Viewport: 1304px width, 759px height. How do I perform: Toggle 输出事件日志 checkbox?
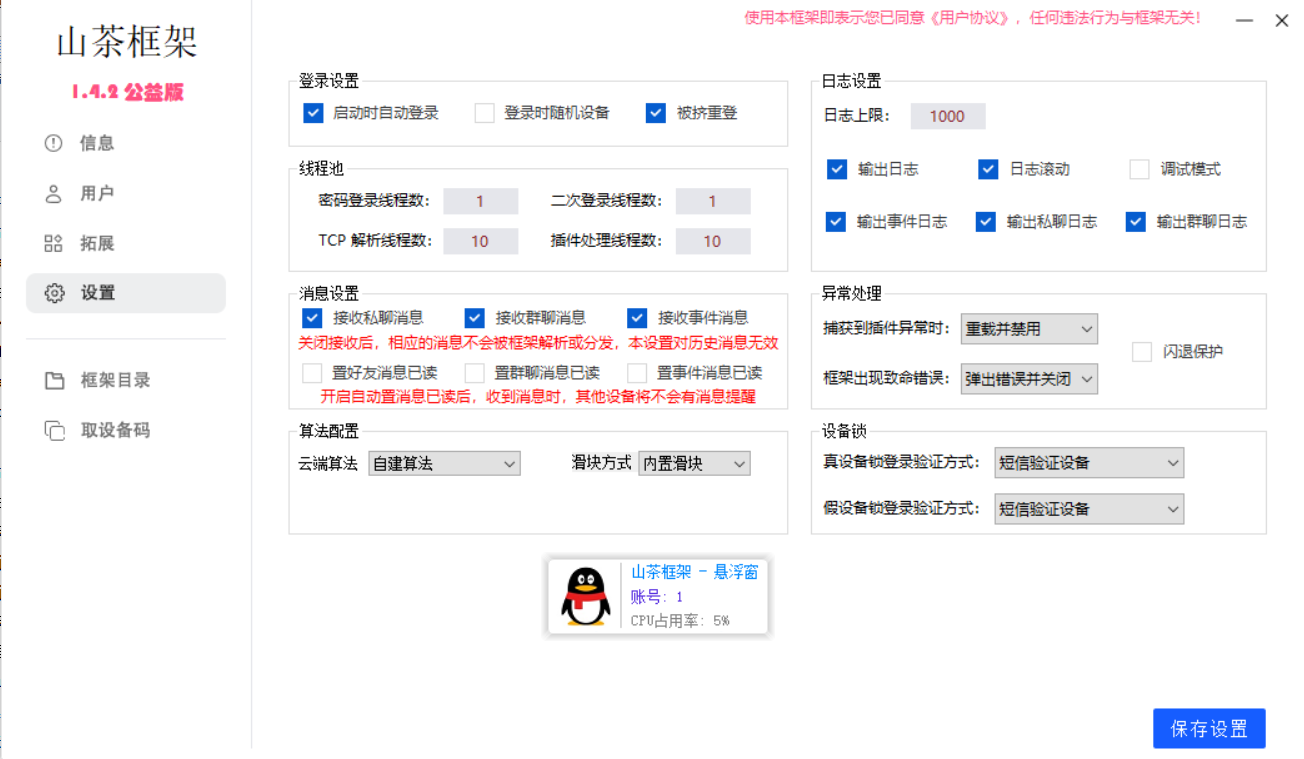(x=836, y=221)
